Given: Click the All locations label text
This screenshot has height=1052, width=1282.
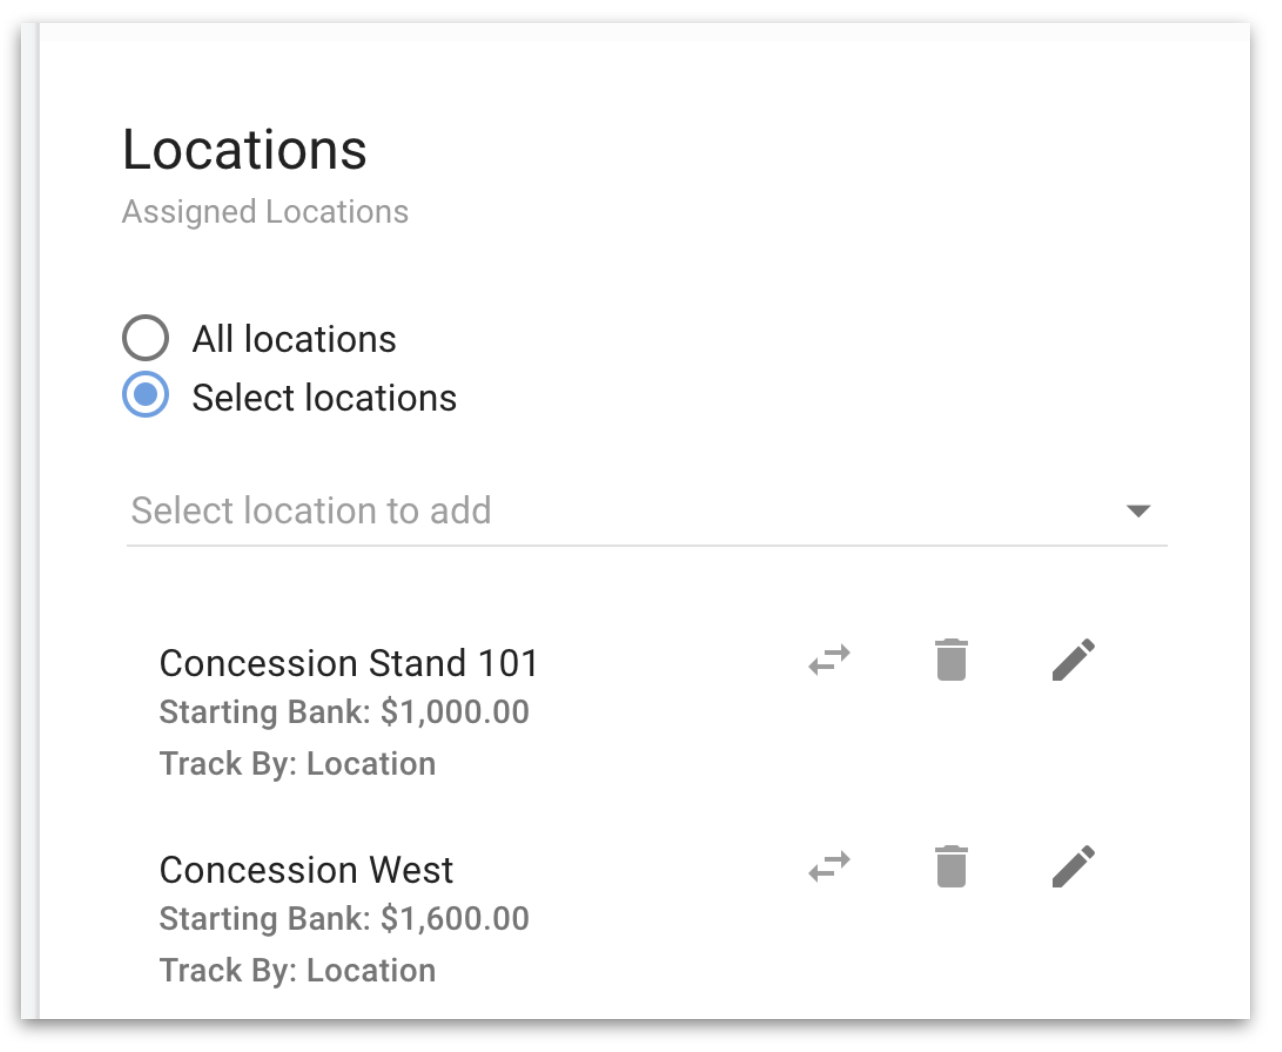Looking at the screenshot, I should coord(294,339).
